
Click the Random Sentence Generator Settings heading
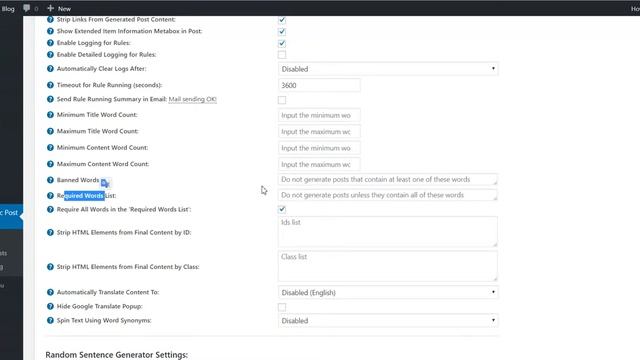pos(117,354)
